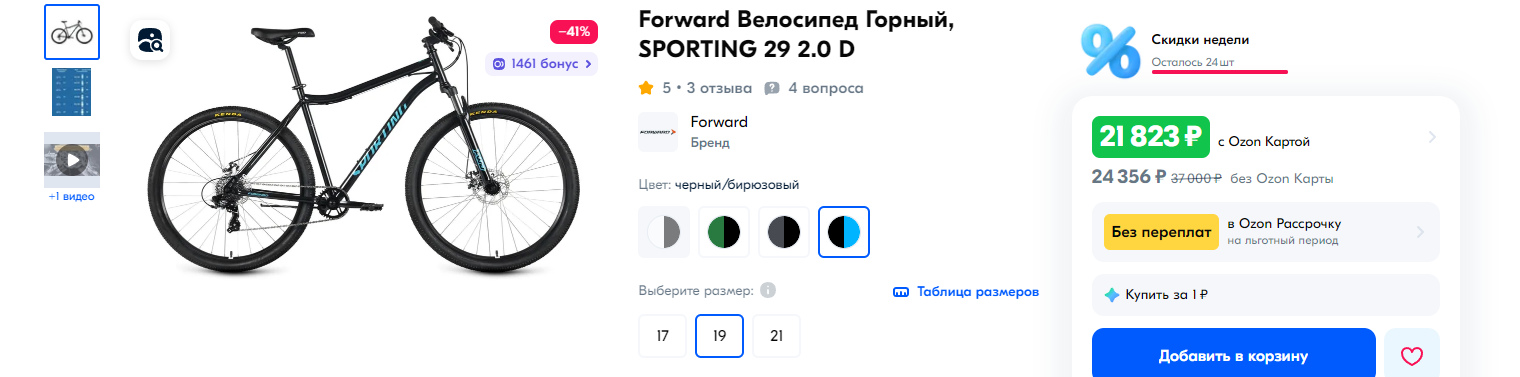Add the bike to favorites with the heart icon
The height and width of the screenshot is (377, 1520).
(x=1411, y=355)
